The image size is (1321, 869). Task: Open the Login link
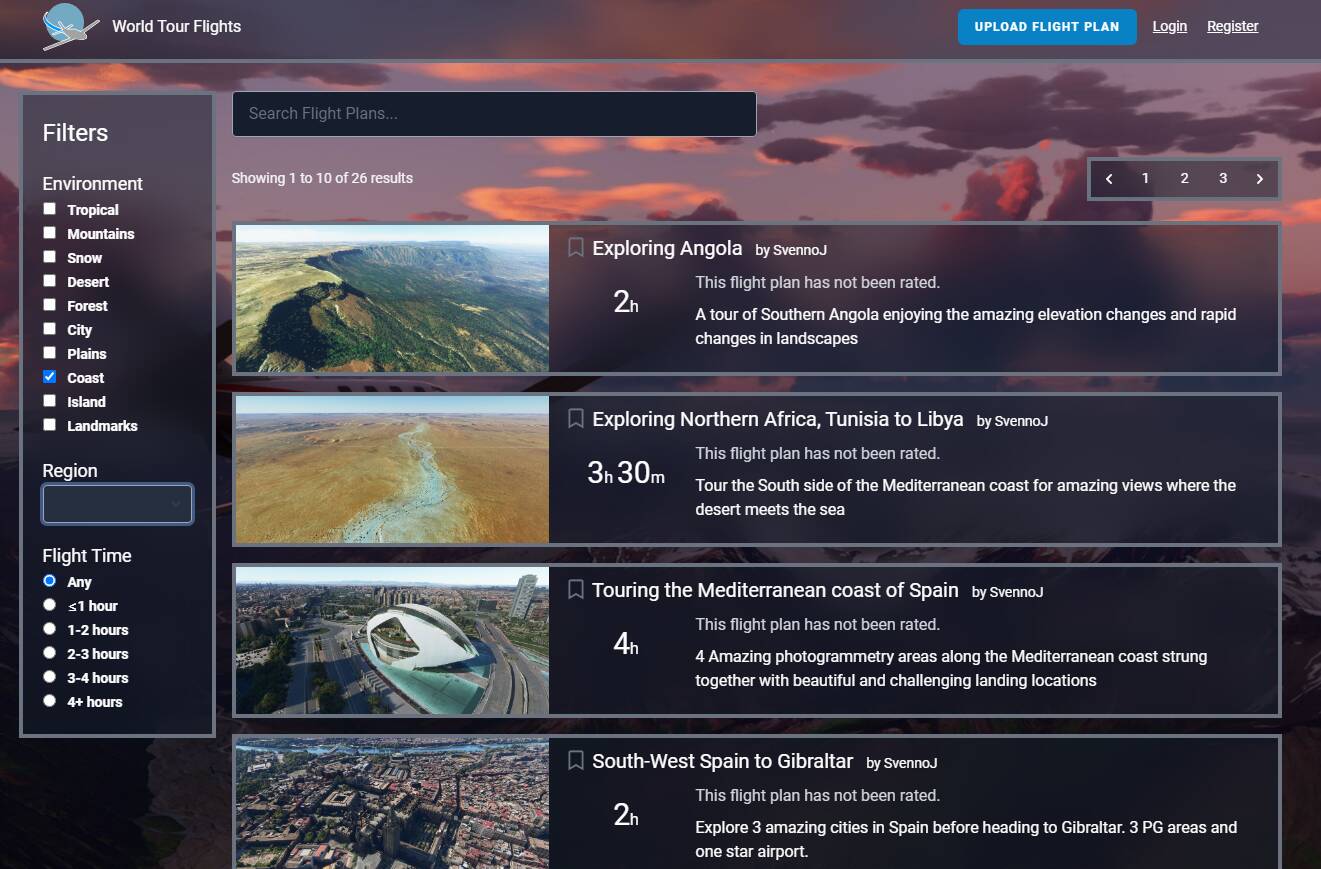click(1169, 27)
